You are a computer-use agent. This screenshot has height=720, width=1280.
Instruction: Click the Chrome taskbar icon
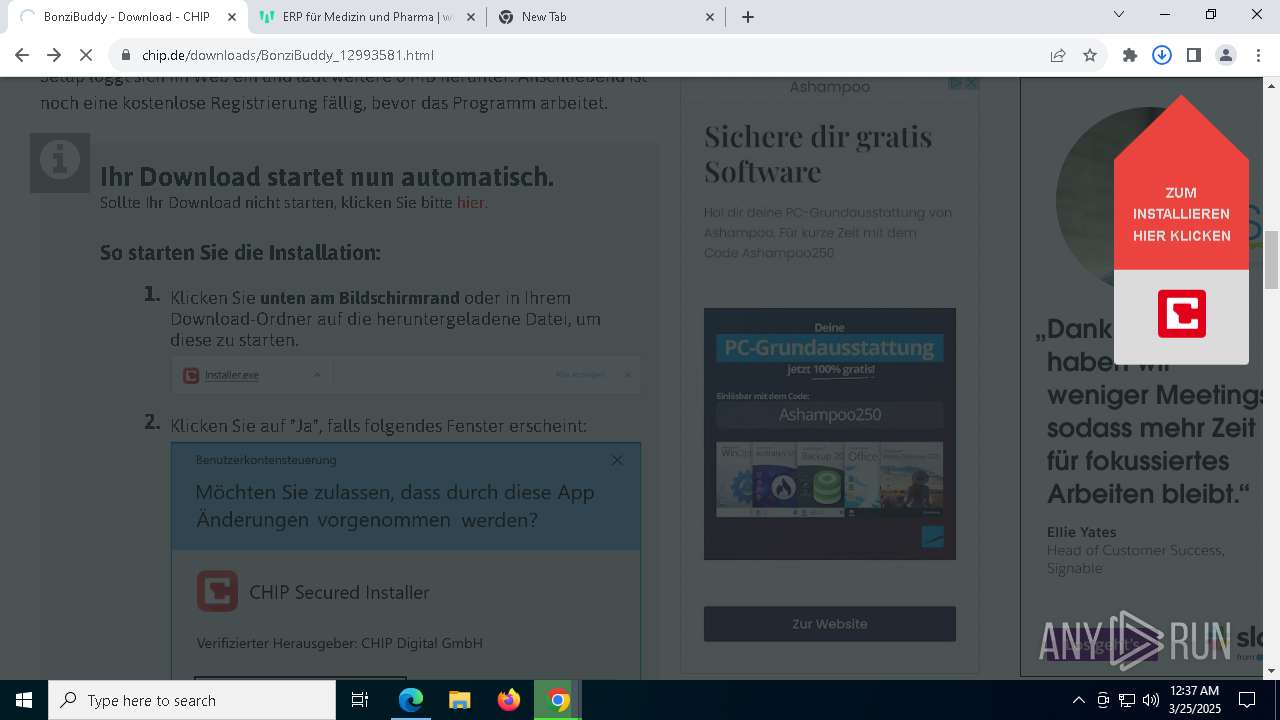pyautogui.click(x=558, y=700)
